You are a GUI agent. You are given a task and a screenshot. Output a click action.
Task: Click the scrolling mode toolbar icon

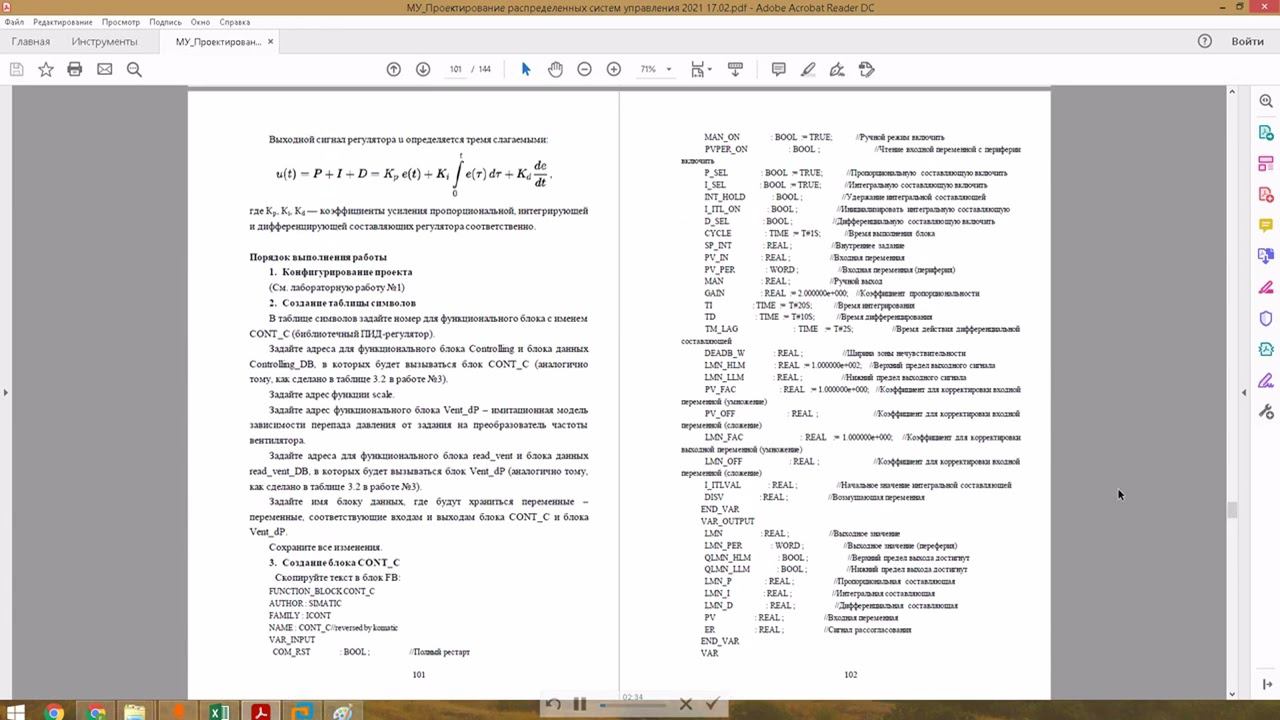(735, 69)
